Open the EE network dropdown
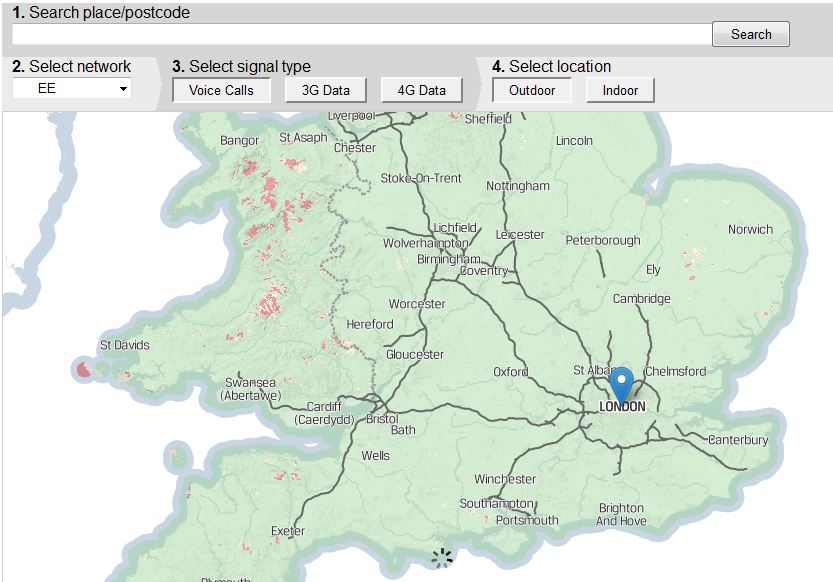Viewport: 833px width, 582px height. click(x=72, y=89)
